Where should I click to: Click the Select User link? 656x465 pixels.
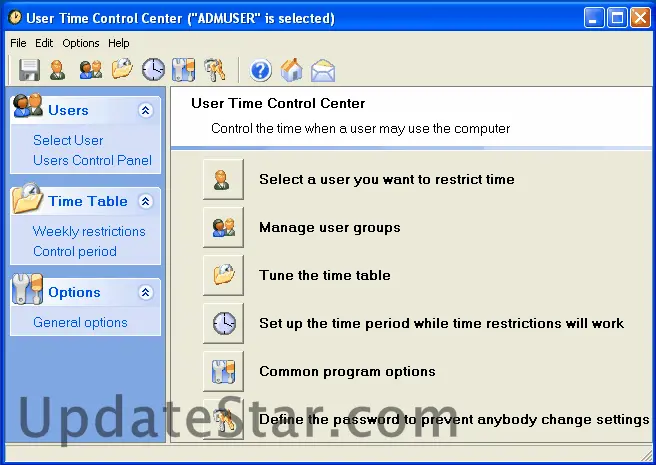pos(68,140)
